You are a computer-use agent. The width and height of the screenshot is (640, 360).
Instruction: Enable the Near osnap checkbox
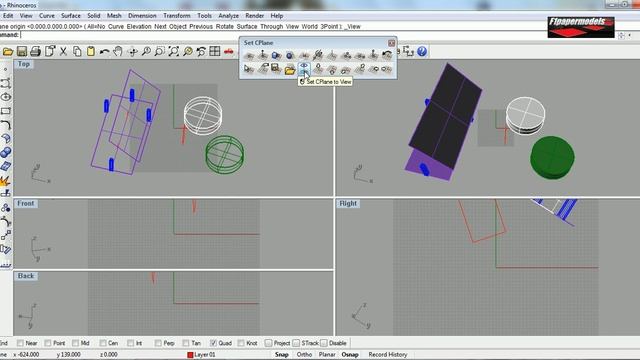(20, 343)
